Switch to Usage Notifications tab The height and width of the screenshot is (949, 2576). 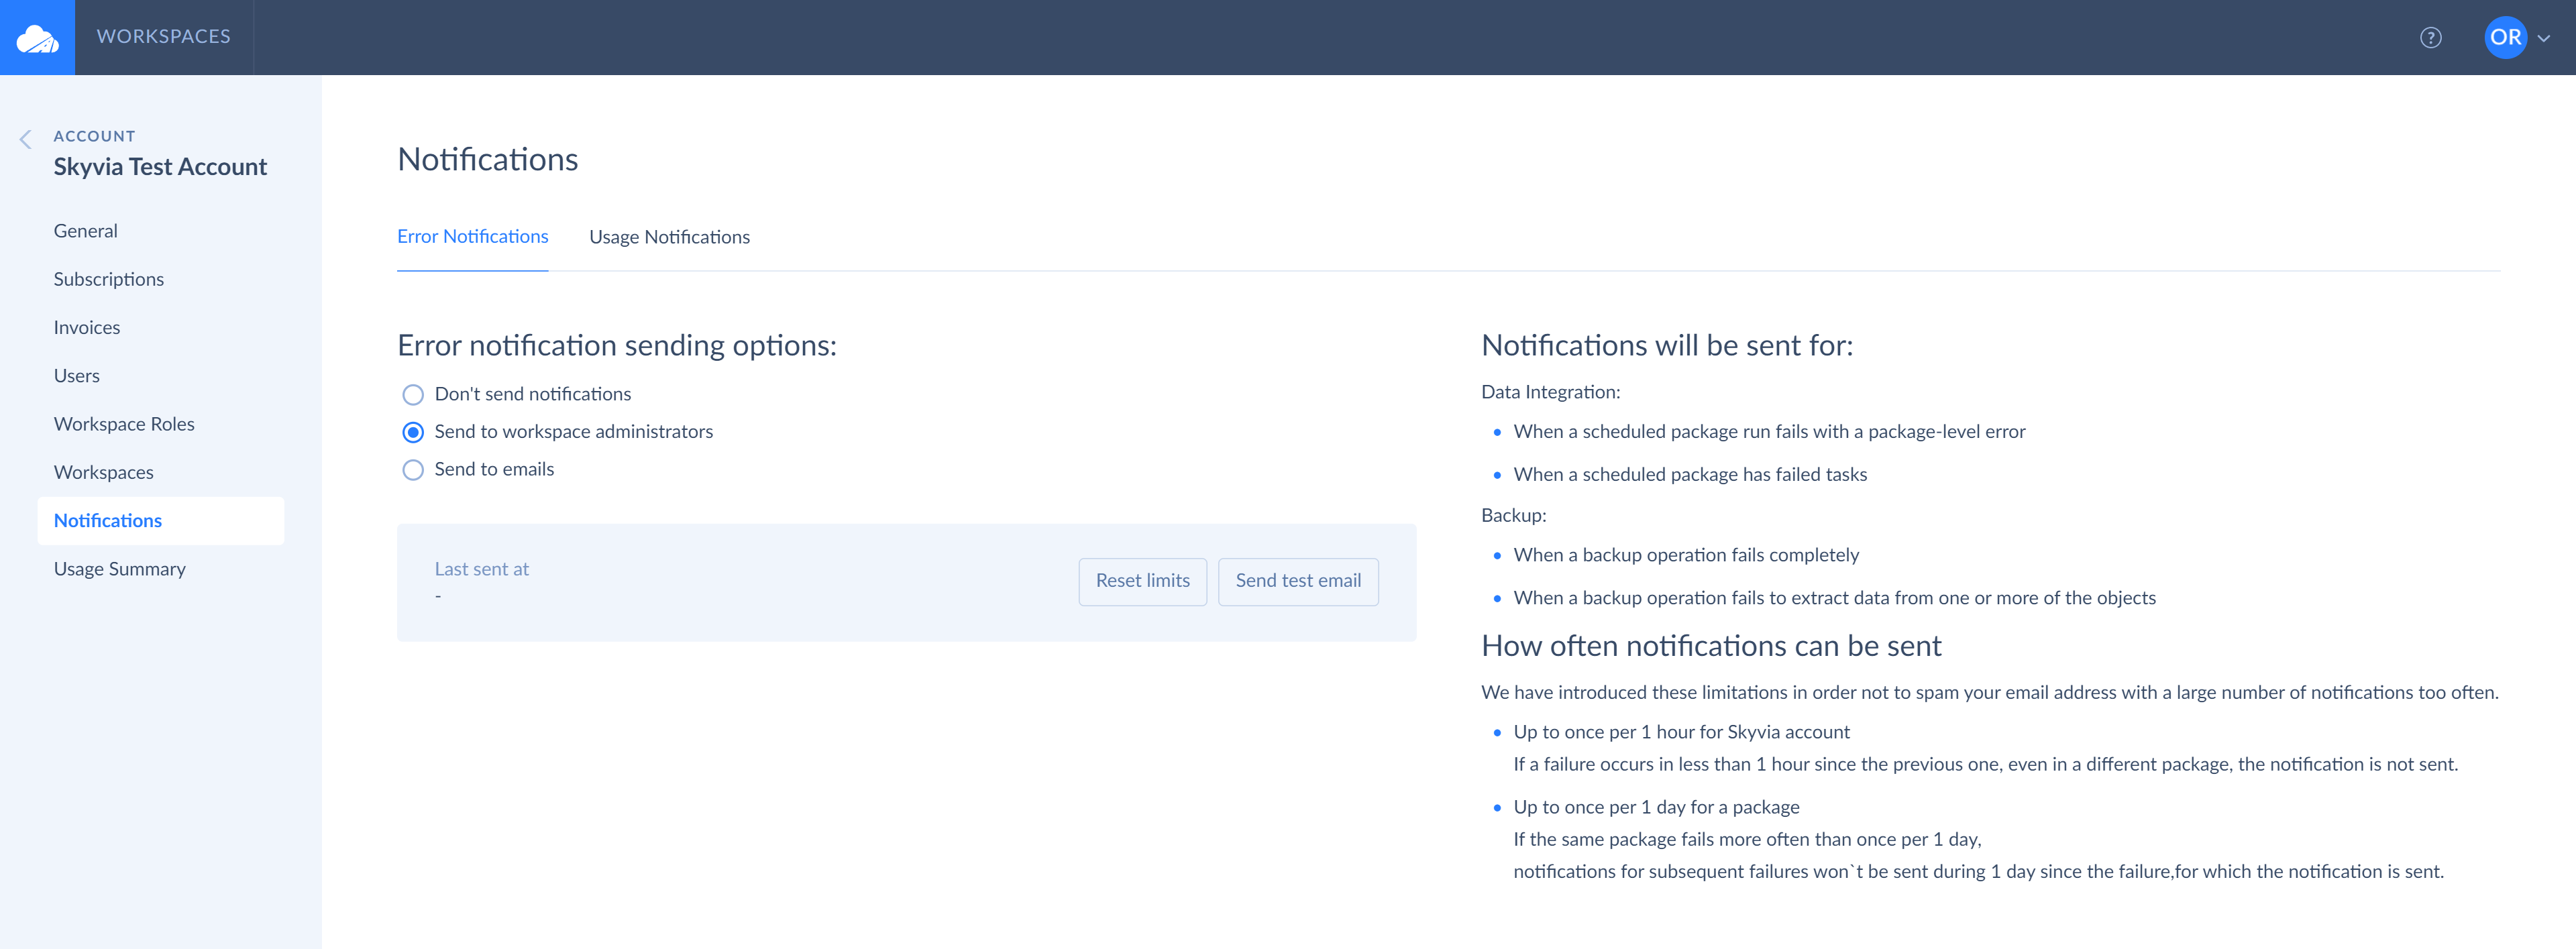click(x=670, y=235)
